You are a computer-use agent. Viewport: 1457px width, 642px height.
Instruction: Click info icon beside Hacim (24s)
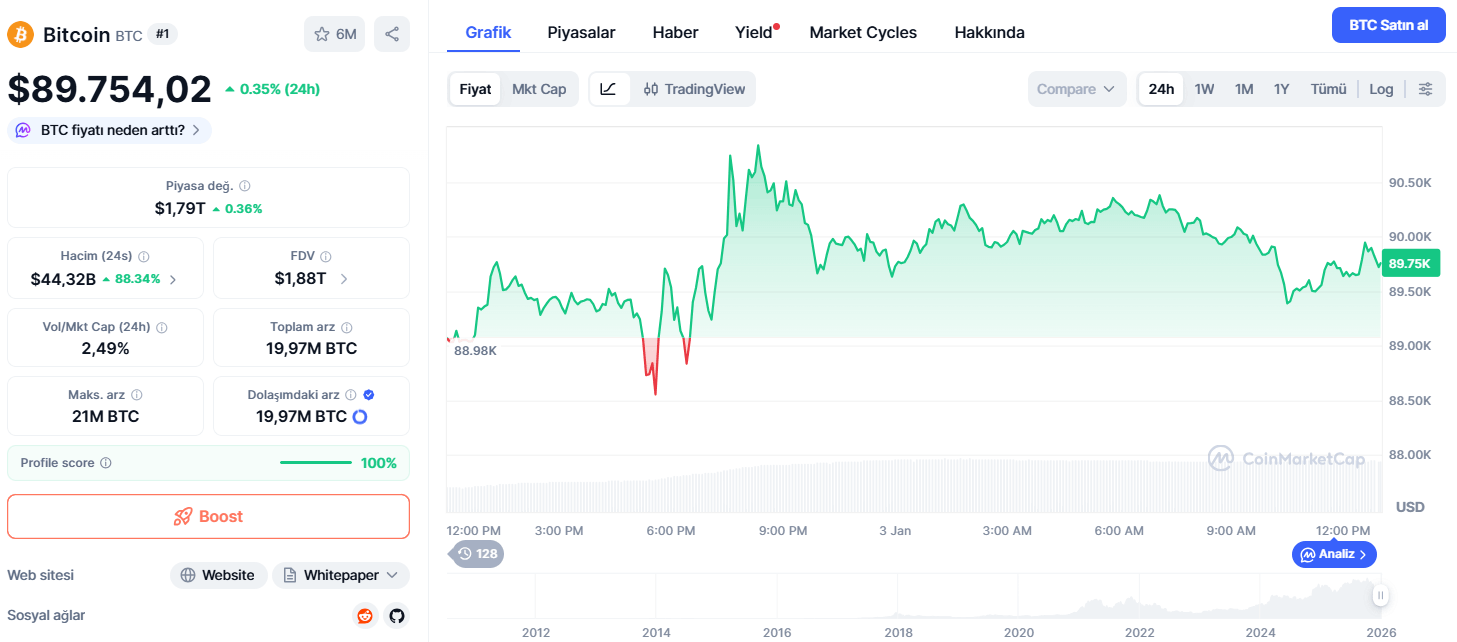[143, 256]
